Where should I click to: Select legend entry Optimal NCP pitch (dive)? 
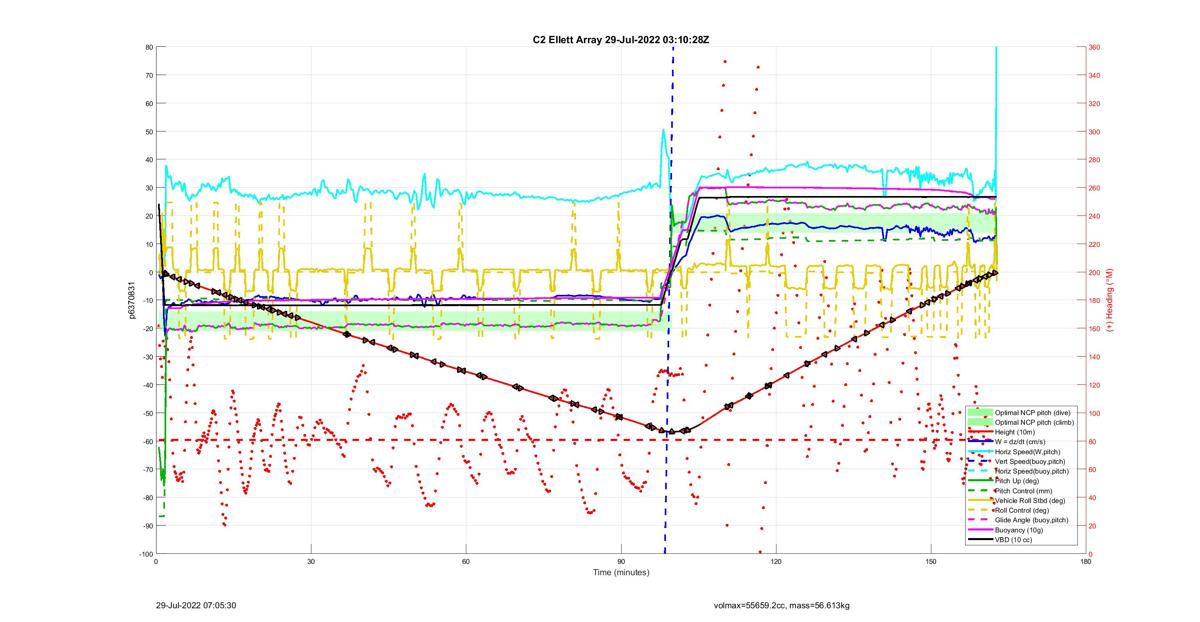(1033, 412)
